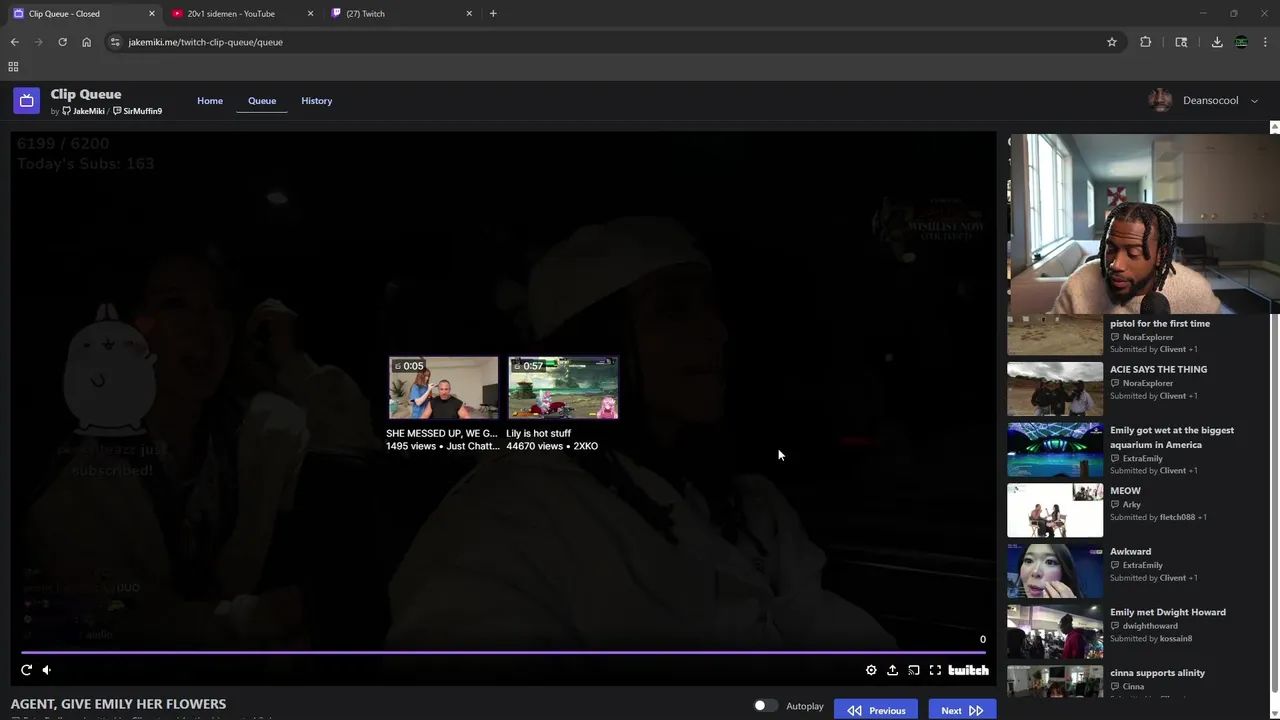Open a new browser tab
Screen dimensions: 1280x720
(493, 14)
